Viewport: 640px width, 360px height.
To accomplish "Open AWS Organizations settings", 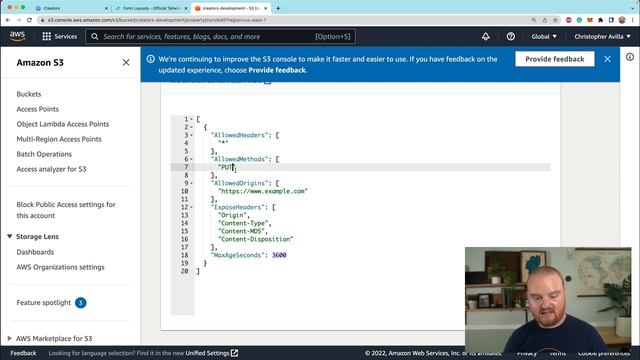I will coord(60,267).
